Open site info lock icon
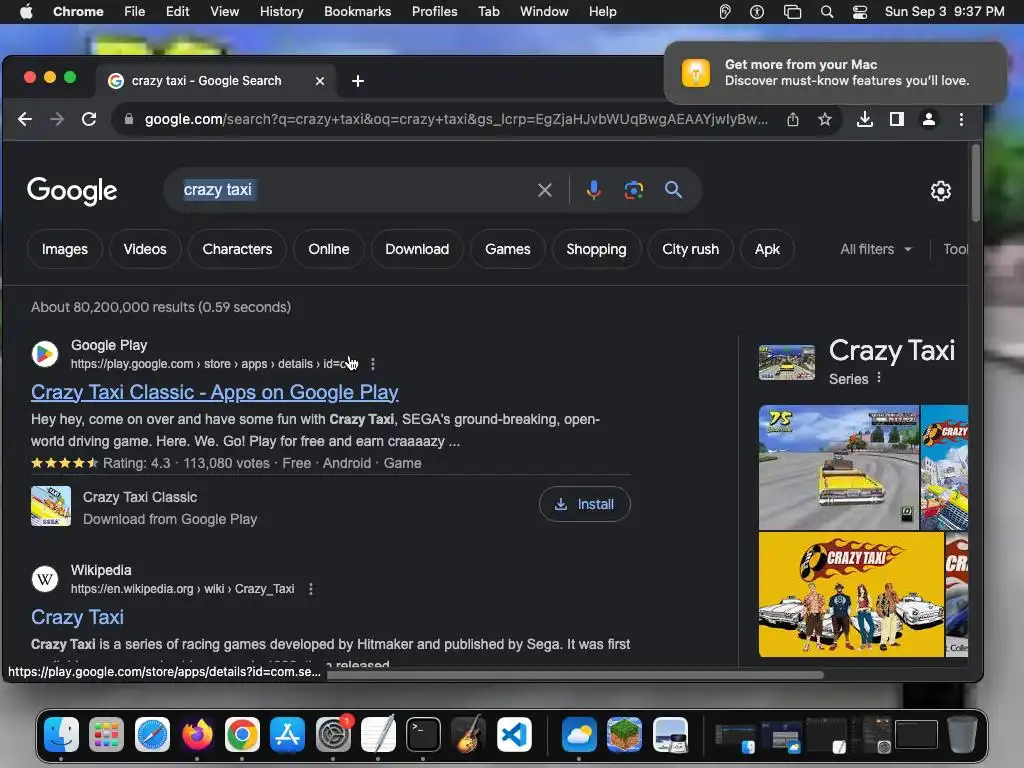 click(129, 119)
